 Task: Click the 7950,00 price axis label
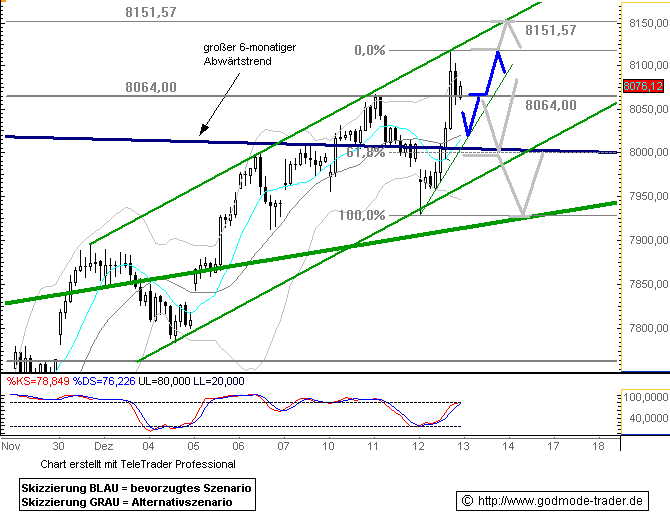coord(649,196)
